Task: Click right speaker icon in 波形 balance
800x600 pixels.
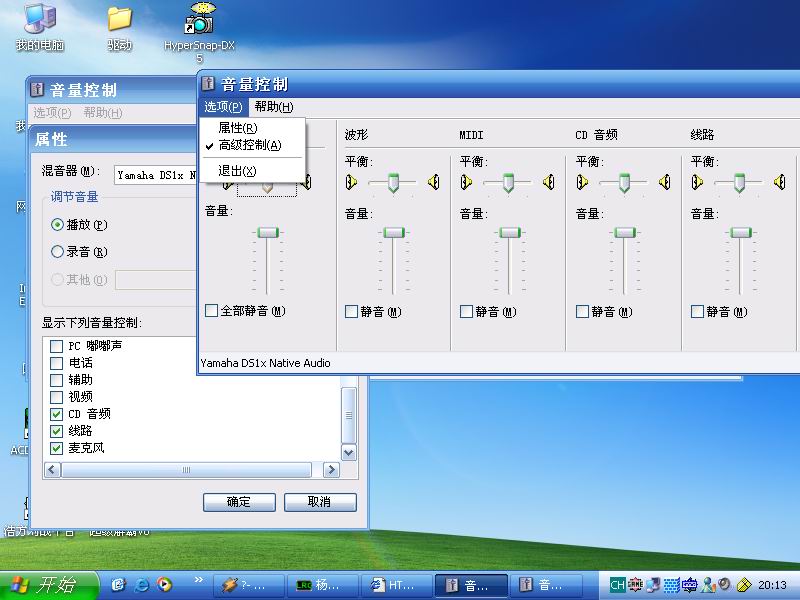Action: click(434, 182)
